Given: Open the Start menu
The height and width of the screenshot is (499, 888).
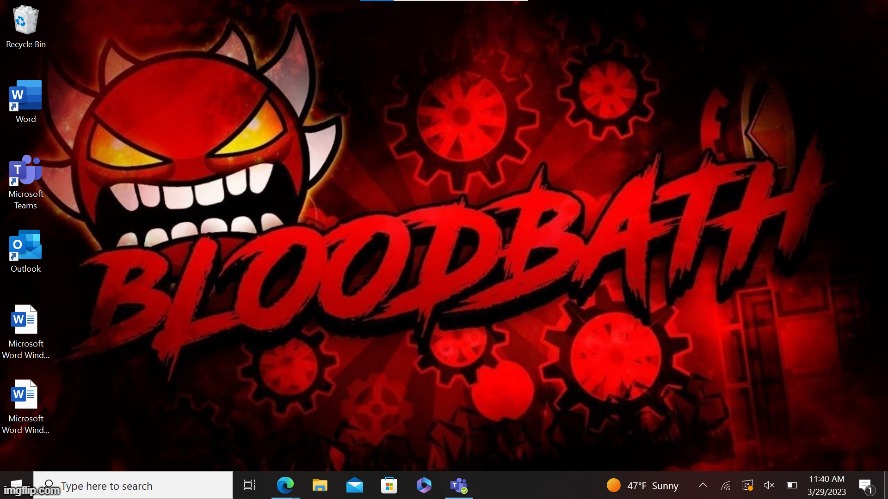Looking at the screenshot, I should point(17,485).
